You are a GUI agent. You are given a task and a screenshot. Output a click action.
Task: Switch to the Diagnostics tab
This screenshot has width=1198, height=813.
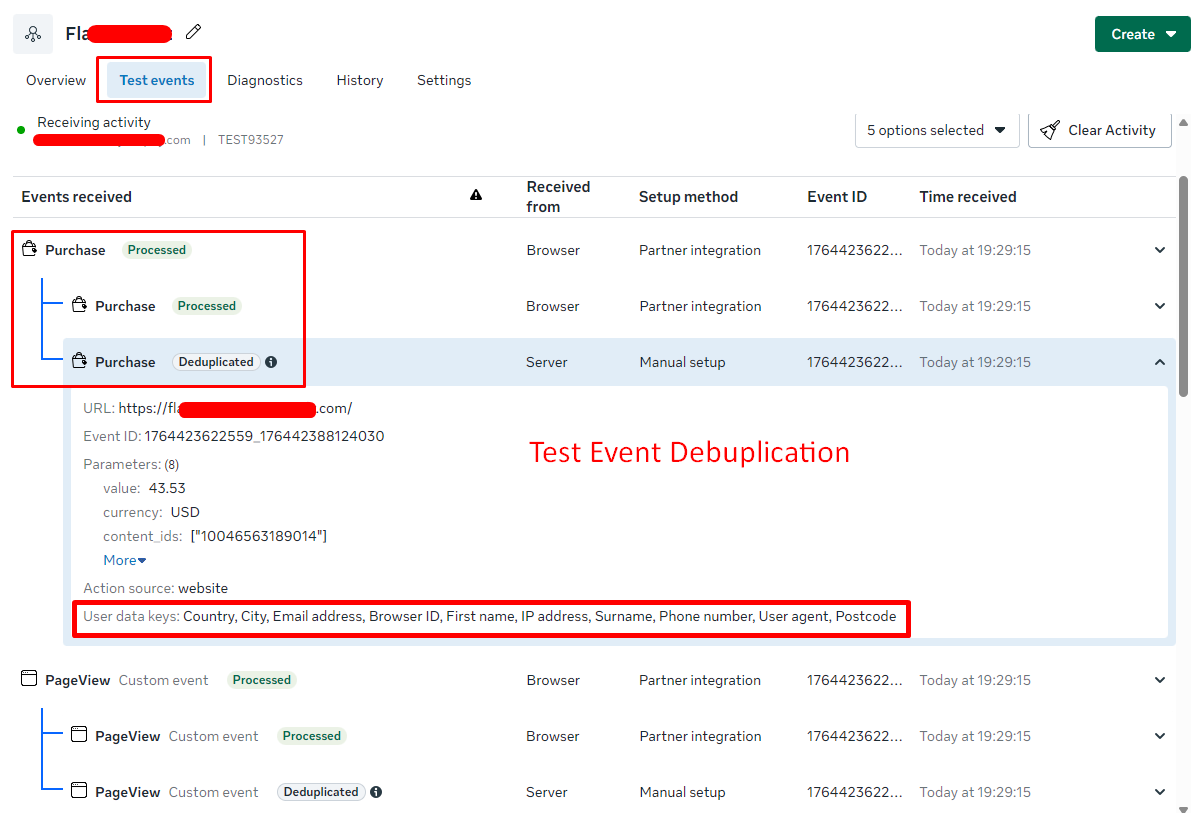[264, 80]
